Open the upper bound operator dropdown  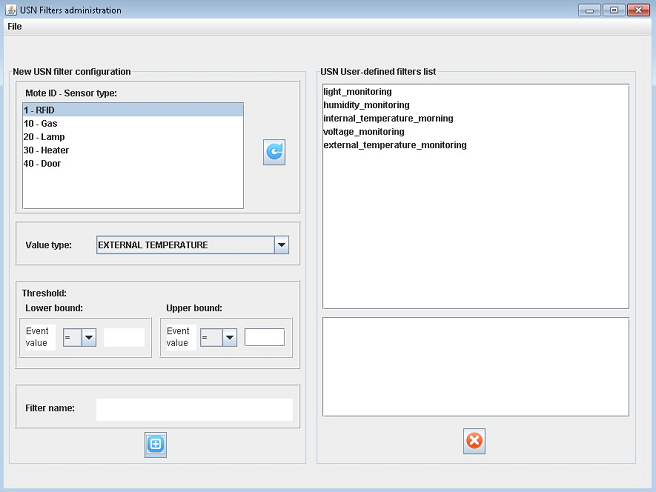pos(229,337)
